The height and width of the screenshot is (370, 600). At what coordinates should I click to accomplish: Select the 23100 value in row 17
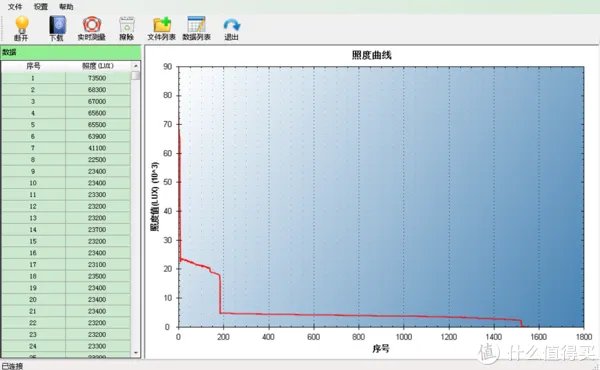(x=97, y=264)
